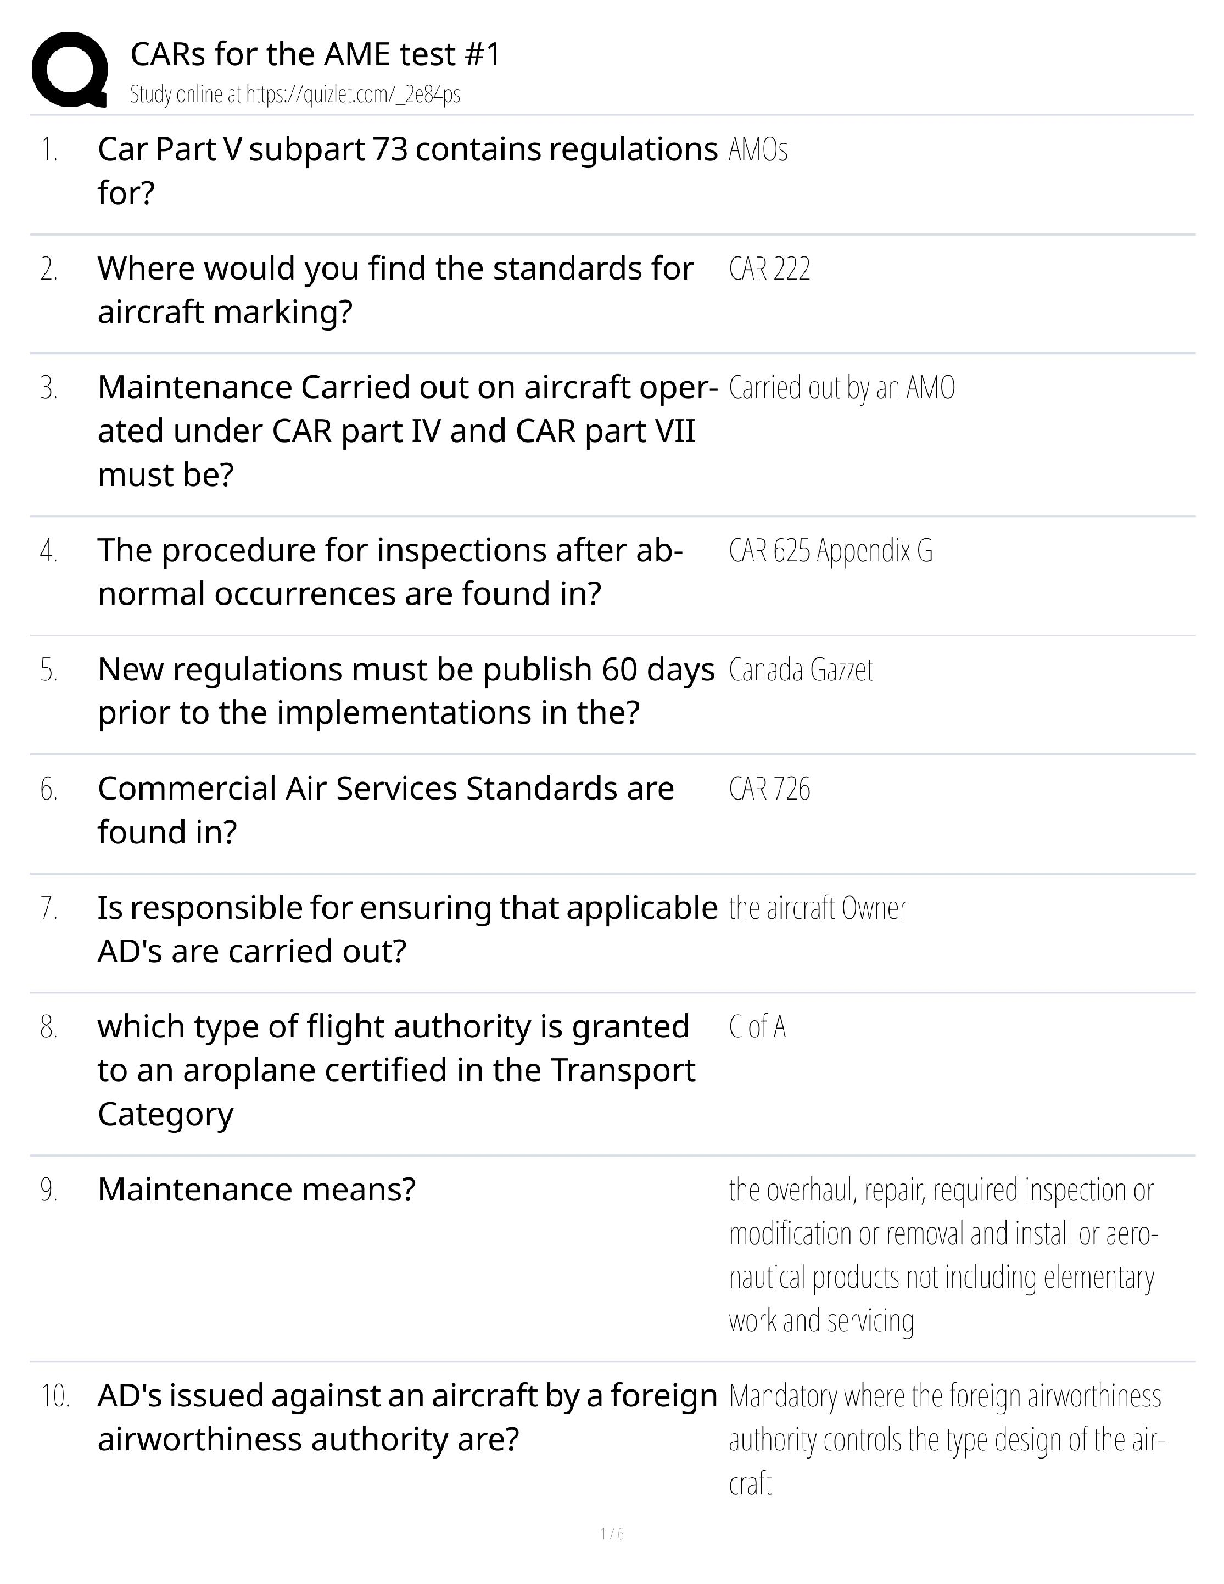Select question about Transport Category flight authority
Image resolution: width=1224 pixels, height=1584 pixels.
pos(396,1069)
